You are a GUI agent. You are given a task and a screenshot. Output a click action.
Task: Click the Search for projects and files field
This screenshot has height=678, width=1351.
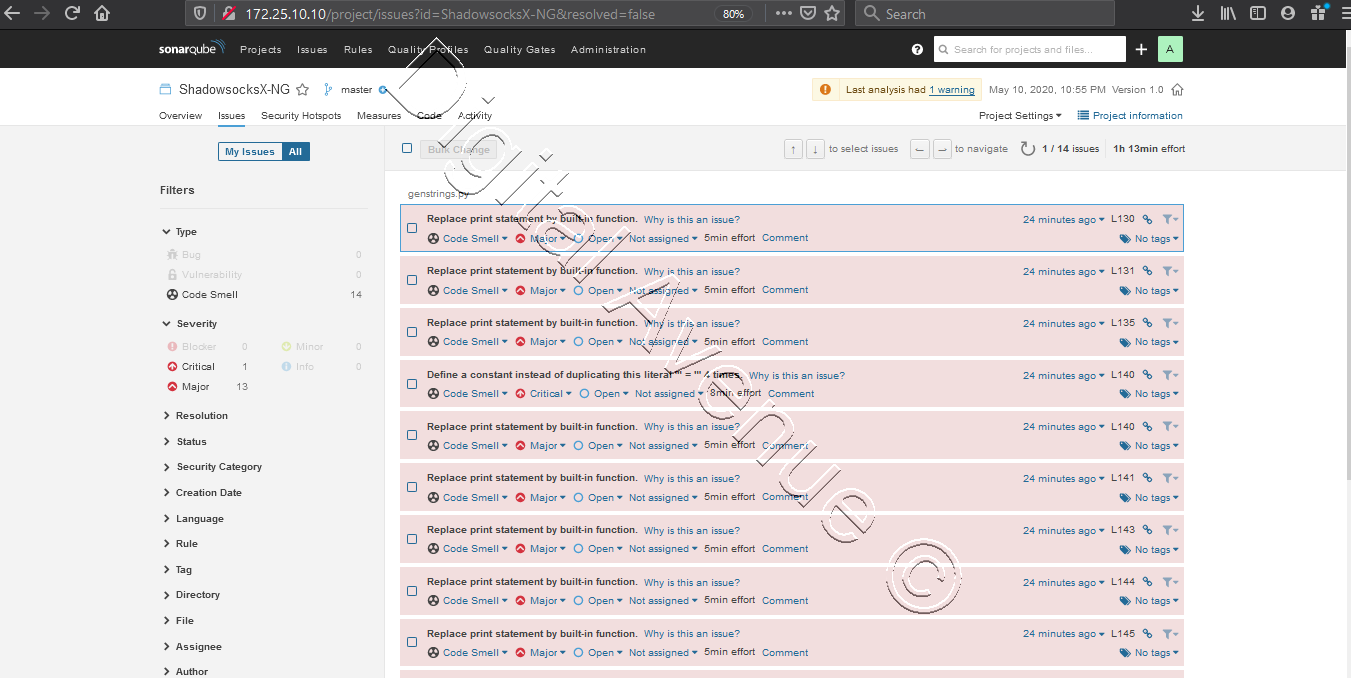(x=1030, y=49)
